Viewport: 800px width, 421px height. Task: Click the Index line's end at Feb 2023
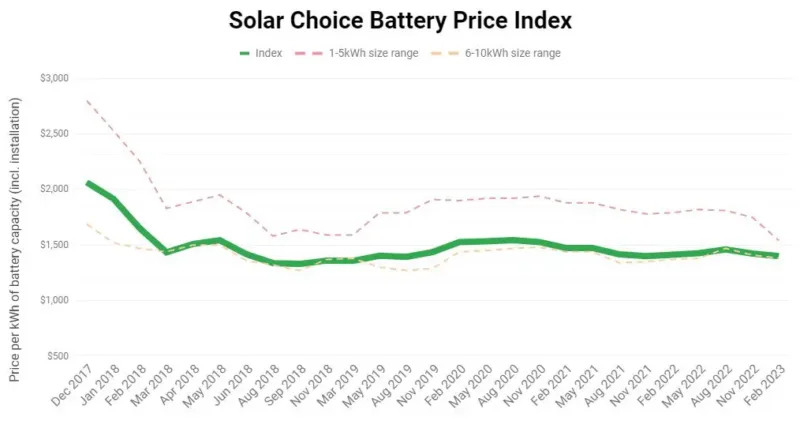click(777, 256)
